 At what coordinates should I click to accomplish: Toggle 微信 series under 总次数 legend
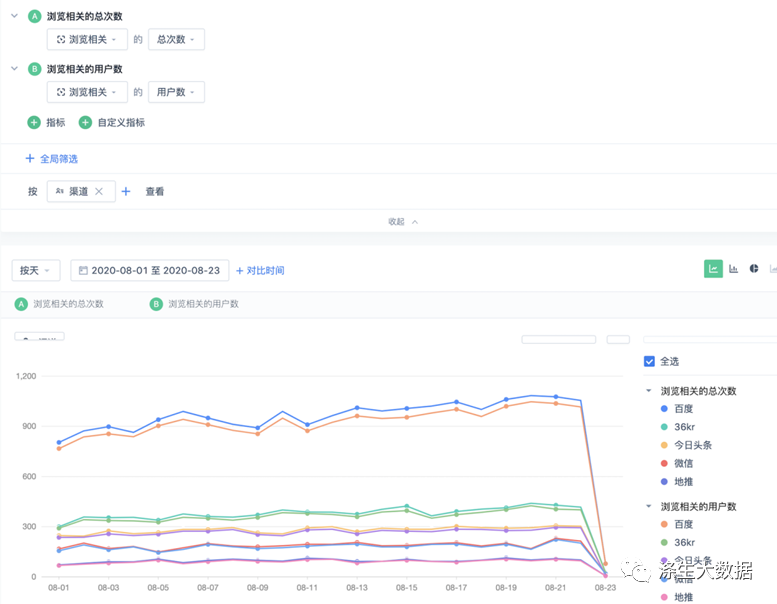(x=677, y=463)
